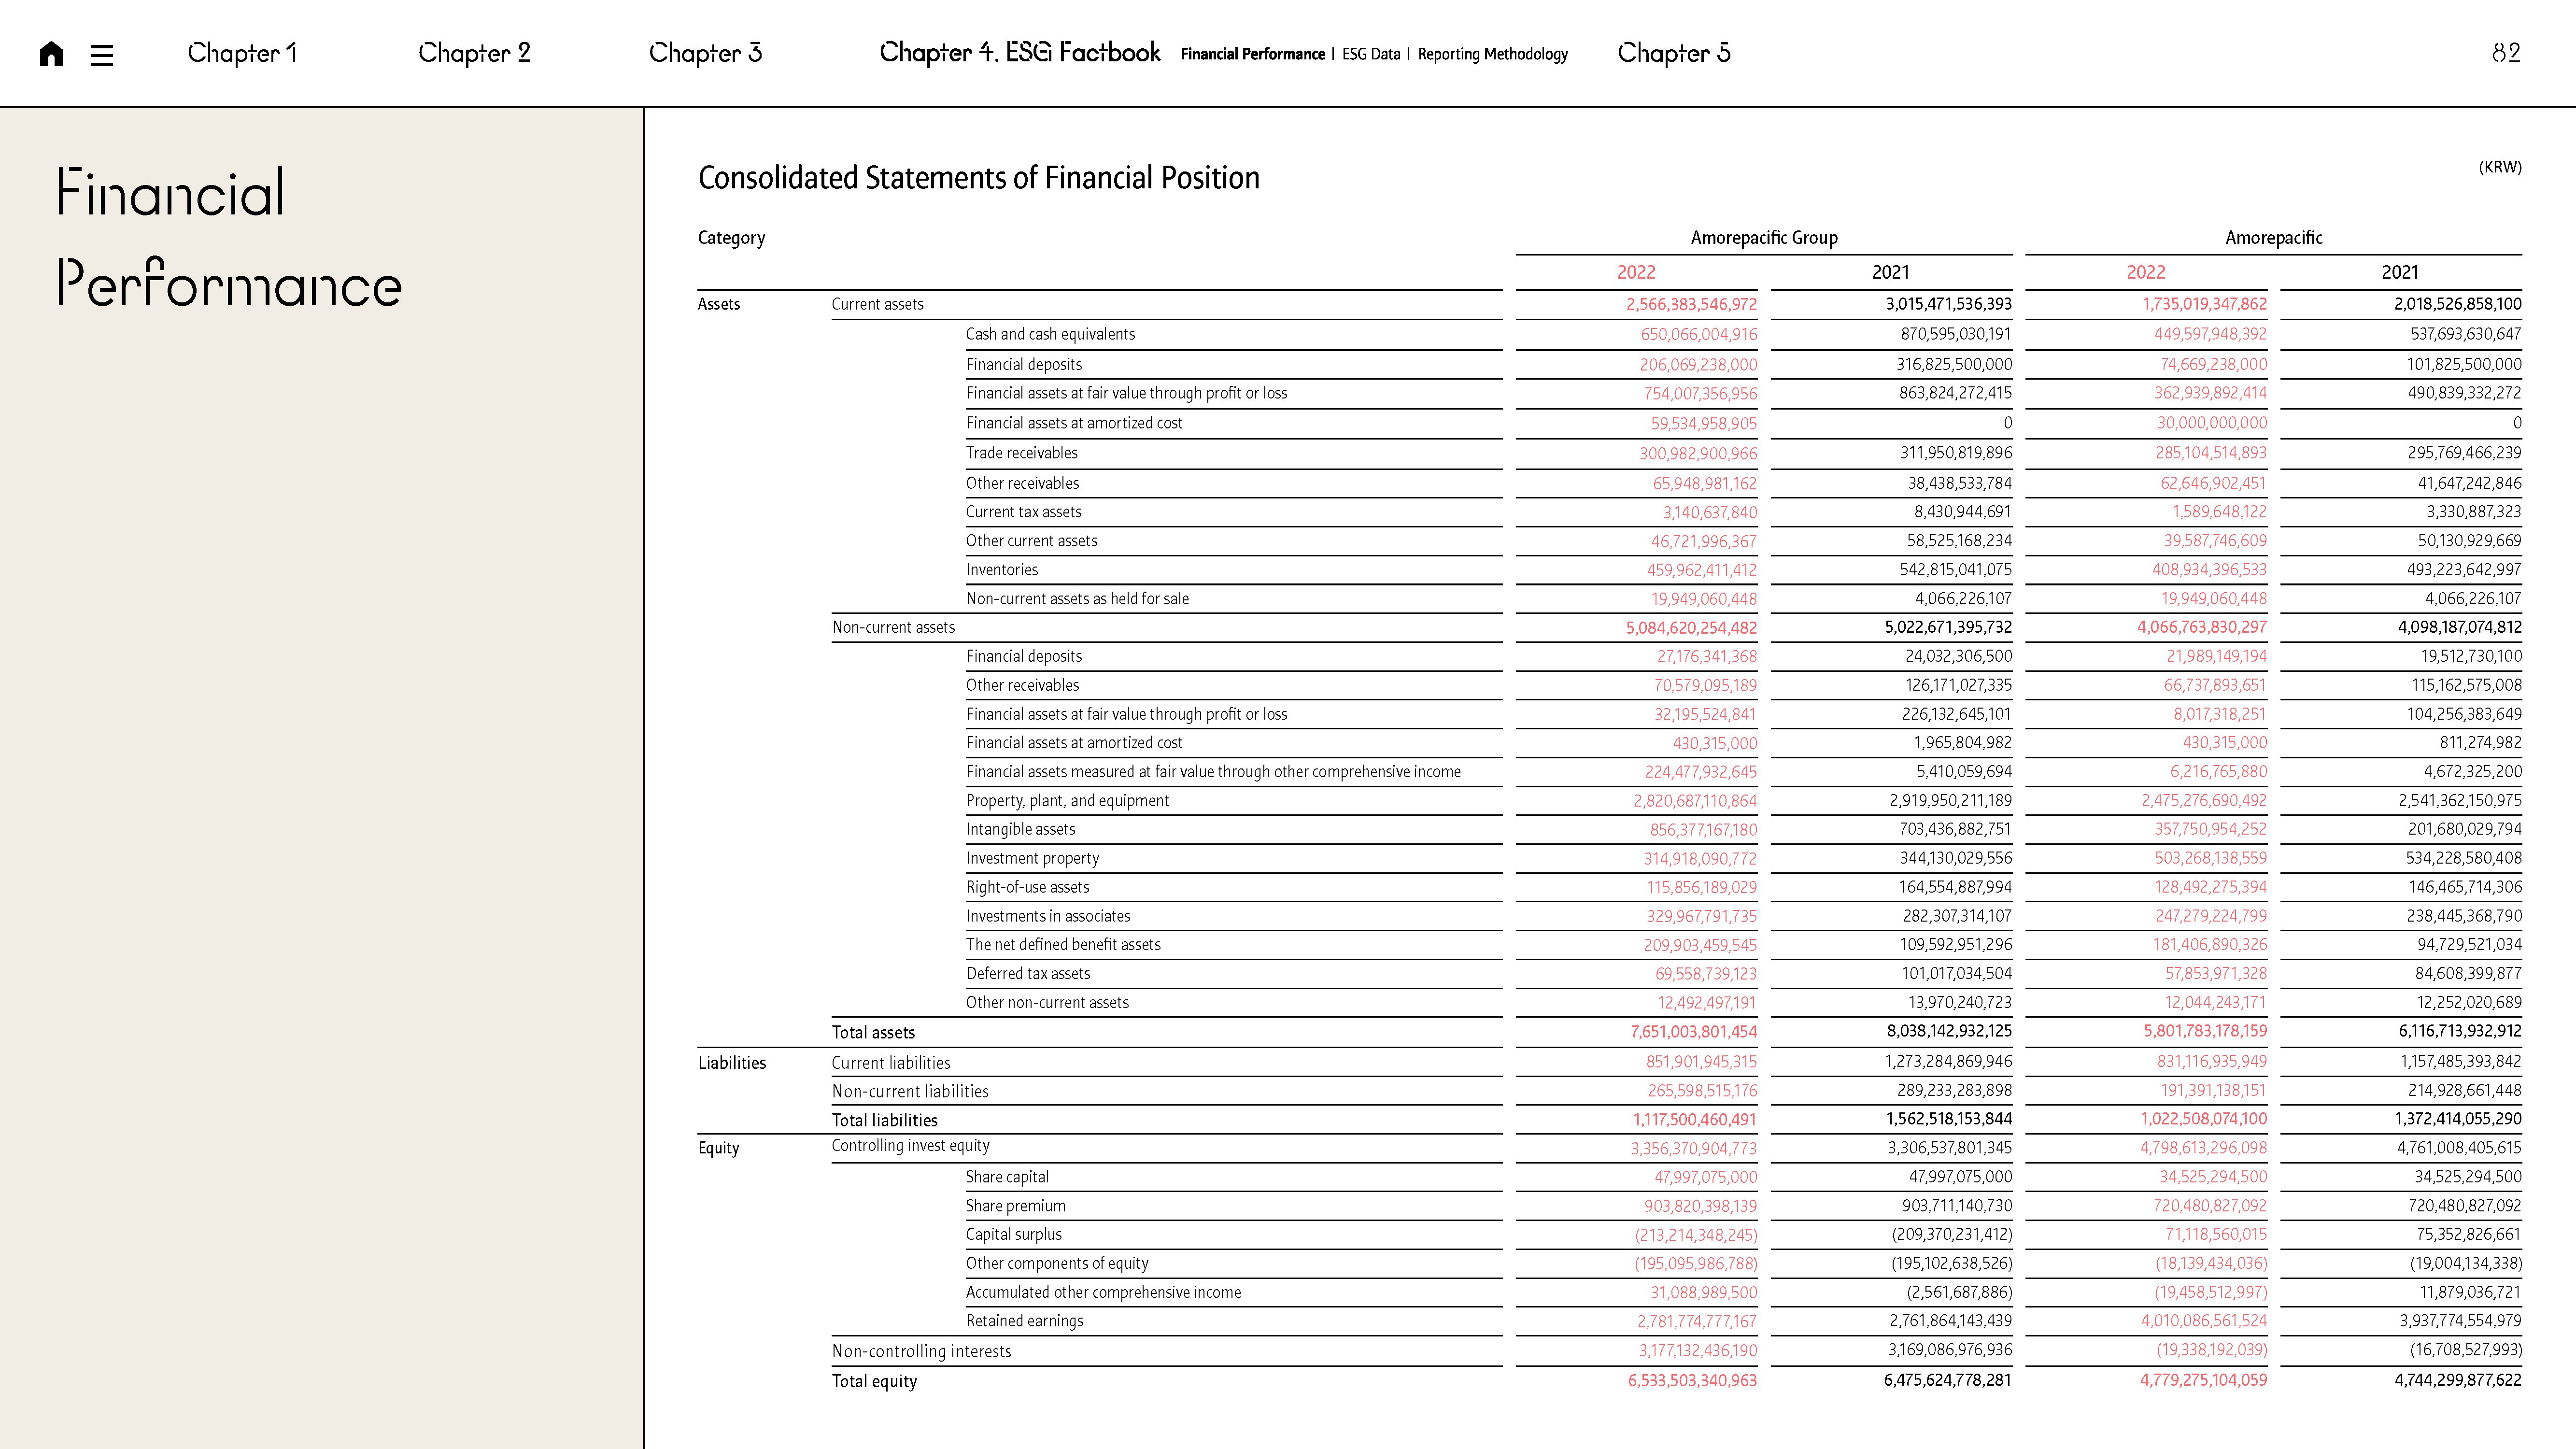The image size is (2576, 1449).
Task: Open the Chapter 3 navigation tab
Action: 705,53
